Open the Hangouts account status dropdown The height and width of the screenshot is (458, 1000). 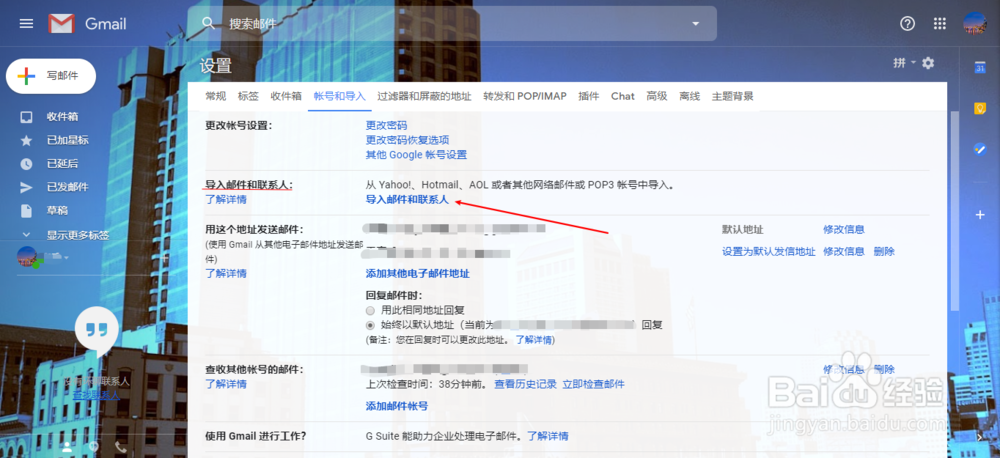click(66, 257)
